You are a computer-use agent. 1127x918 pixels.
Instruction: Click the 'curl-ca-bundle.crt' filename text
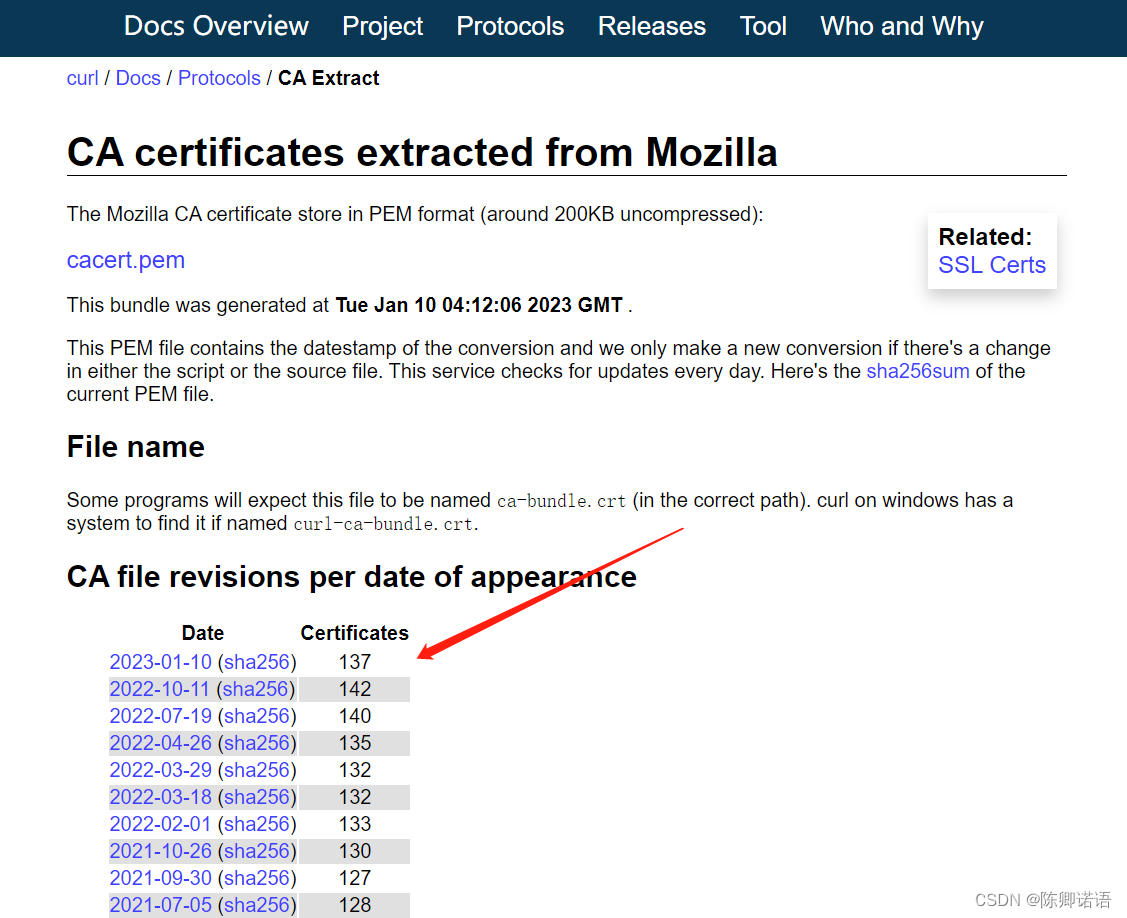(384, 523)
